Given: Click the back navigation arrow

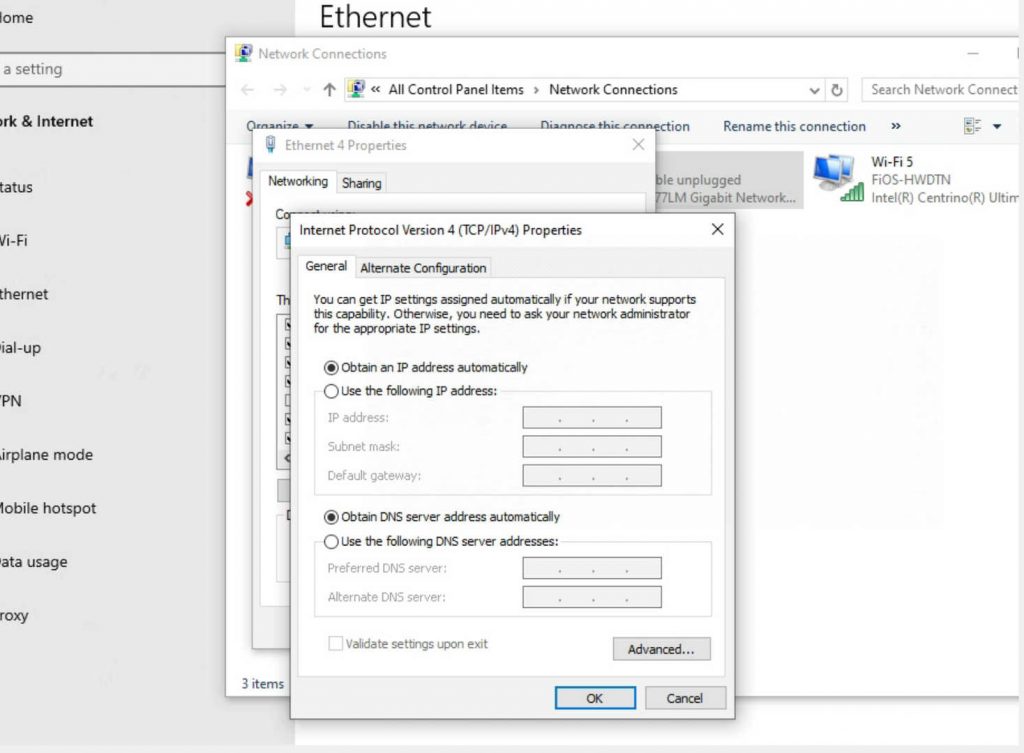Looking at the screenshot, I should point(248,89).
